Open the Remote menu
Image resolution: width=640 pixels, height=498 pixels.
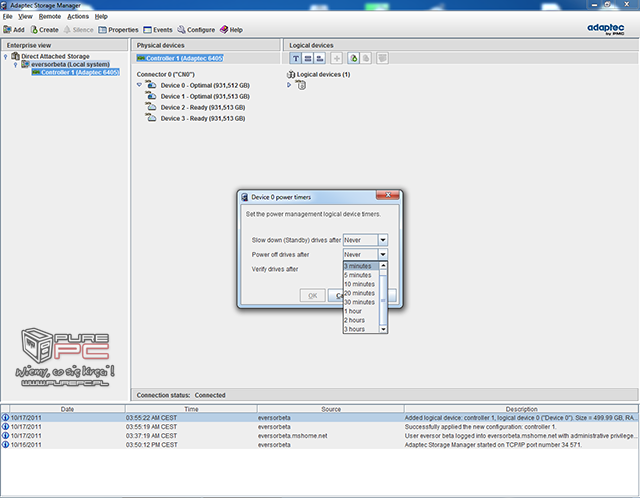pyautogui.click(x=49, y=17)
